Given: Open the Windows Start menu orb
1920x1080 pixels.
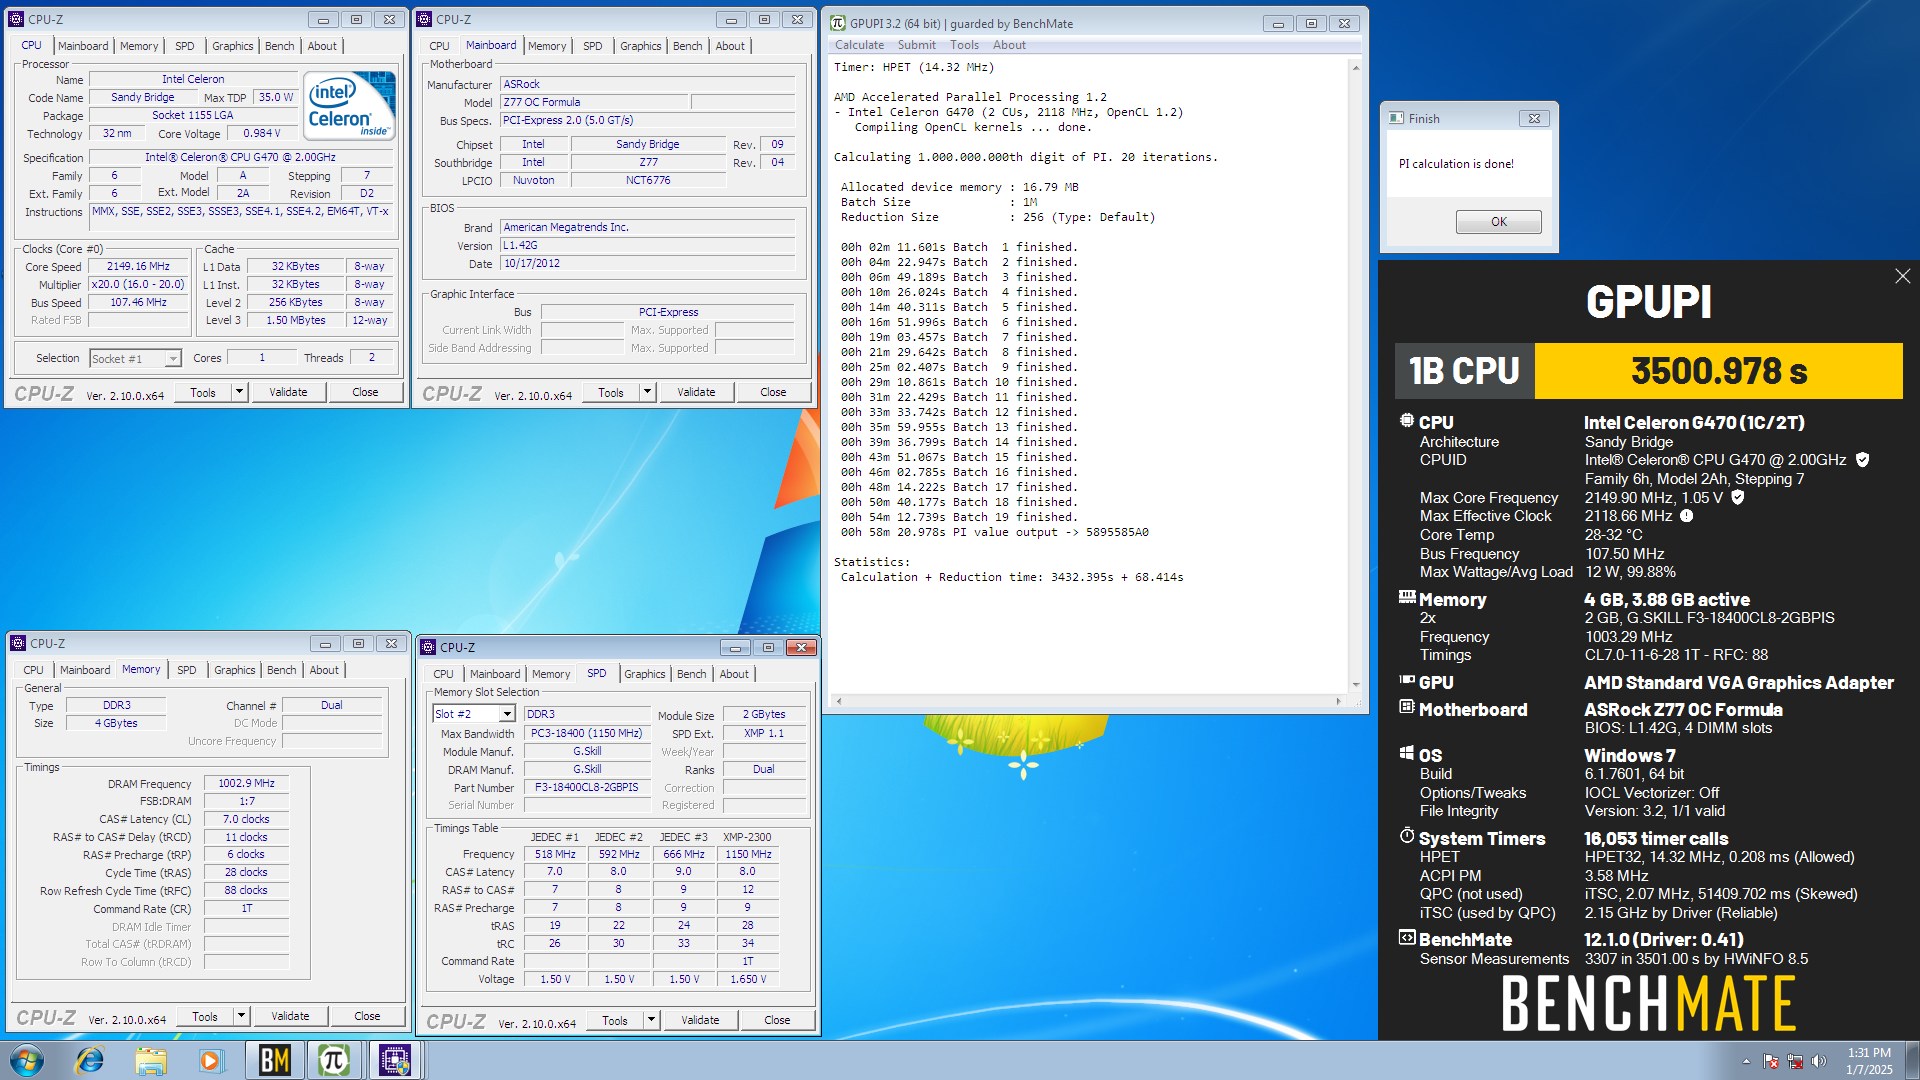Looking at the screenshot, I should (x=27, y=1060).
